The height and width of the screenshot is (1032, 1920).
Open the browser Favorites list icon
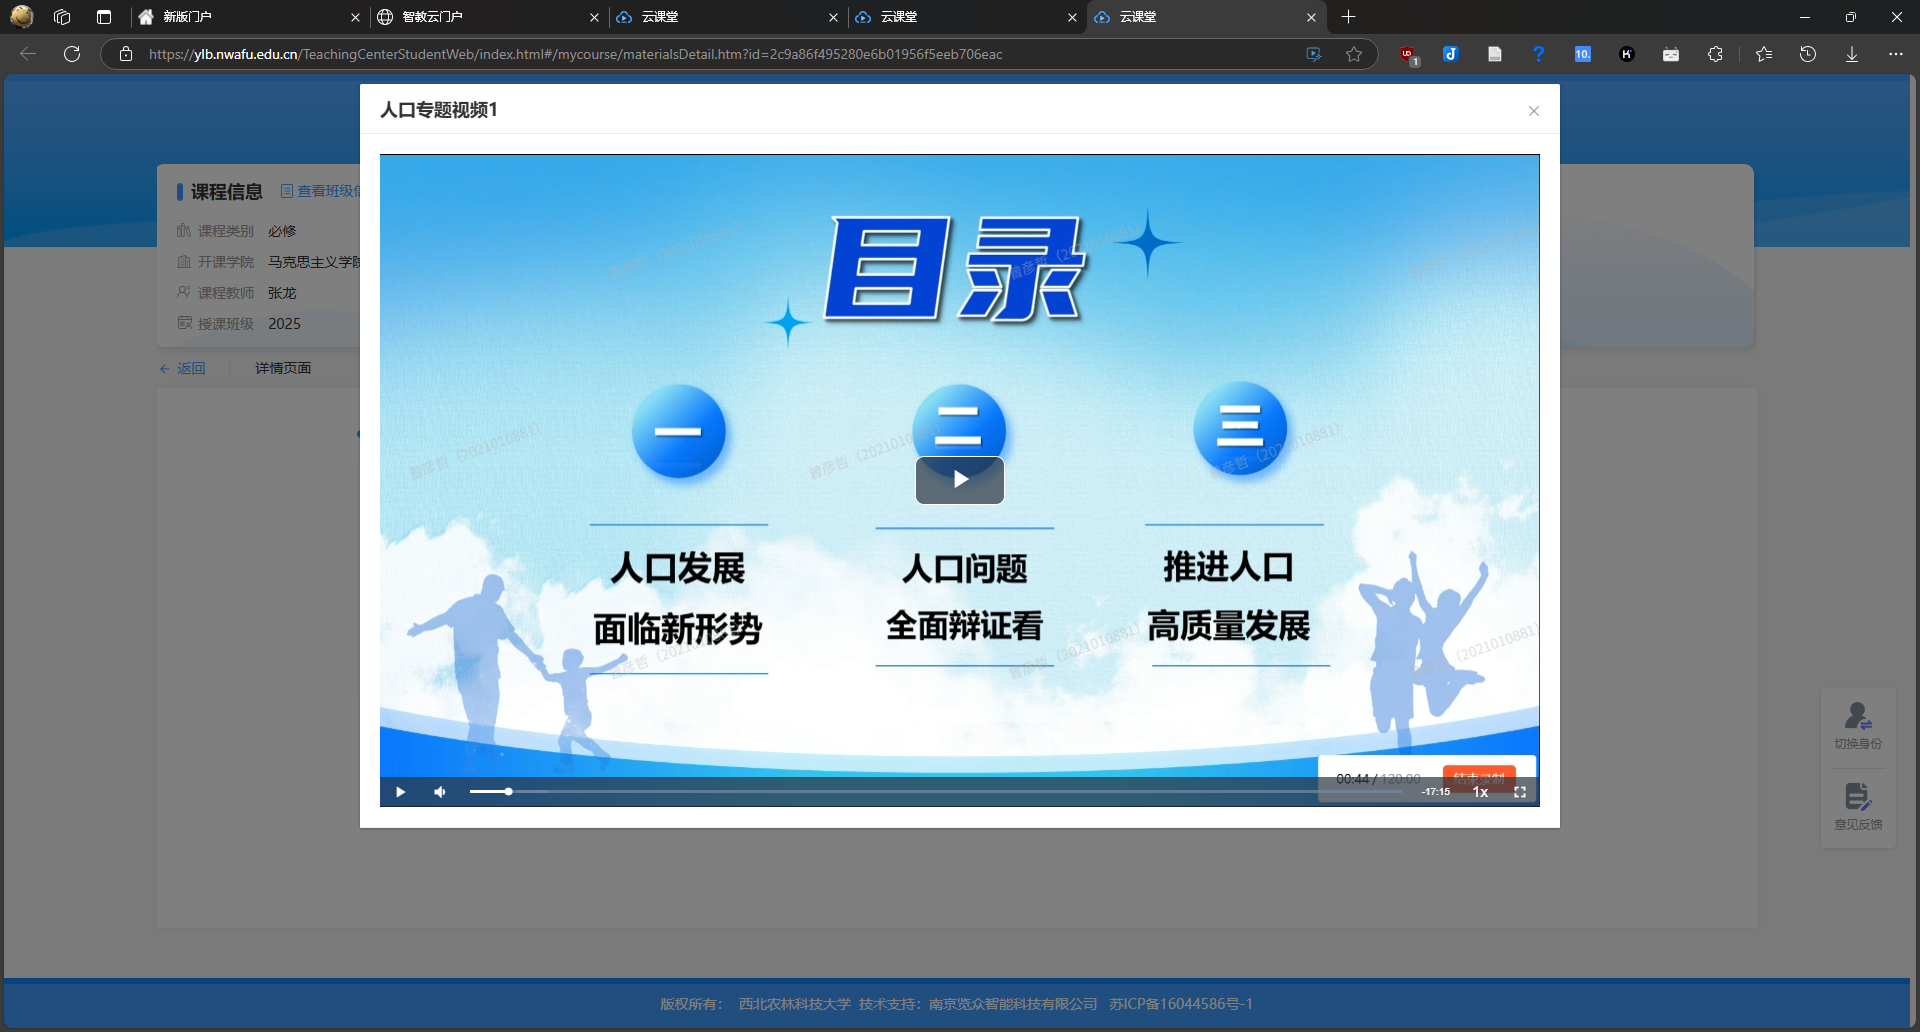(x=1764, y=55)
